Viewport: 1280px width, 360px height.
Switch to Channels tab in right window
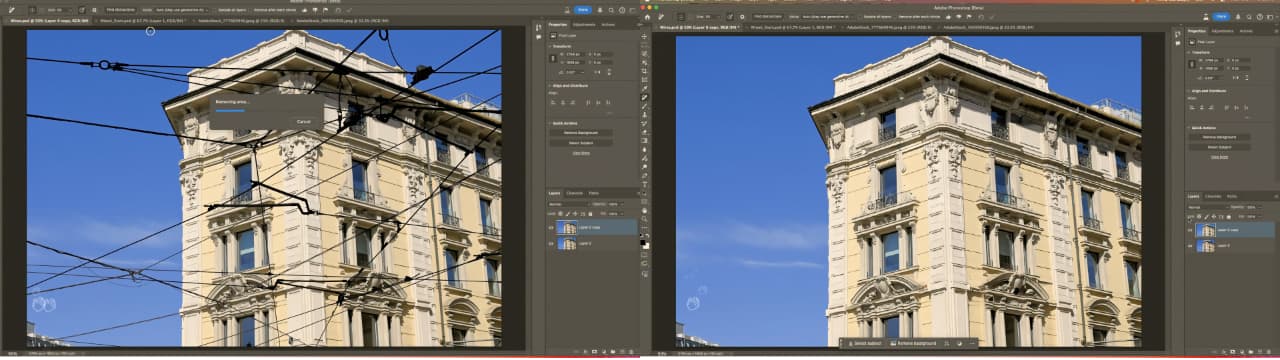coord(1213,196)
